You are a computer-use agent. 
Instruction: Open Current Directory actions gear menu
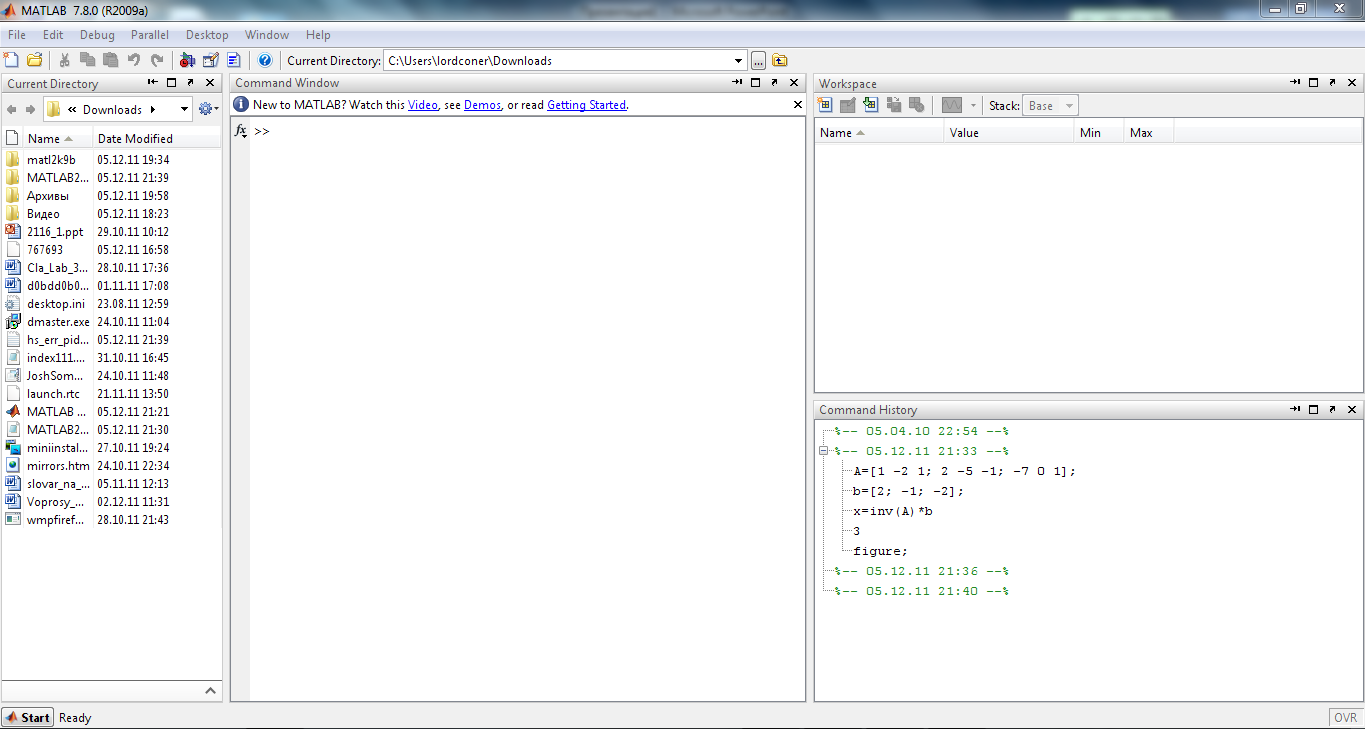(x=208, y=109)
